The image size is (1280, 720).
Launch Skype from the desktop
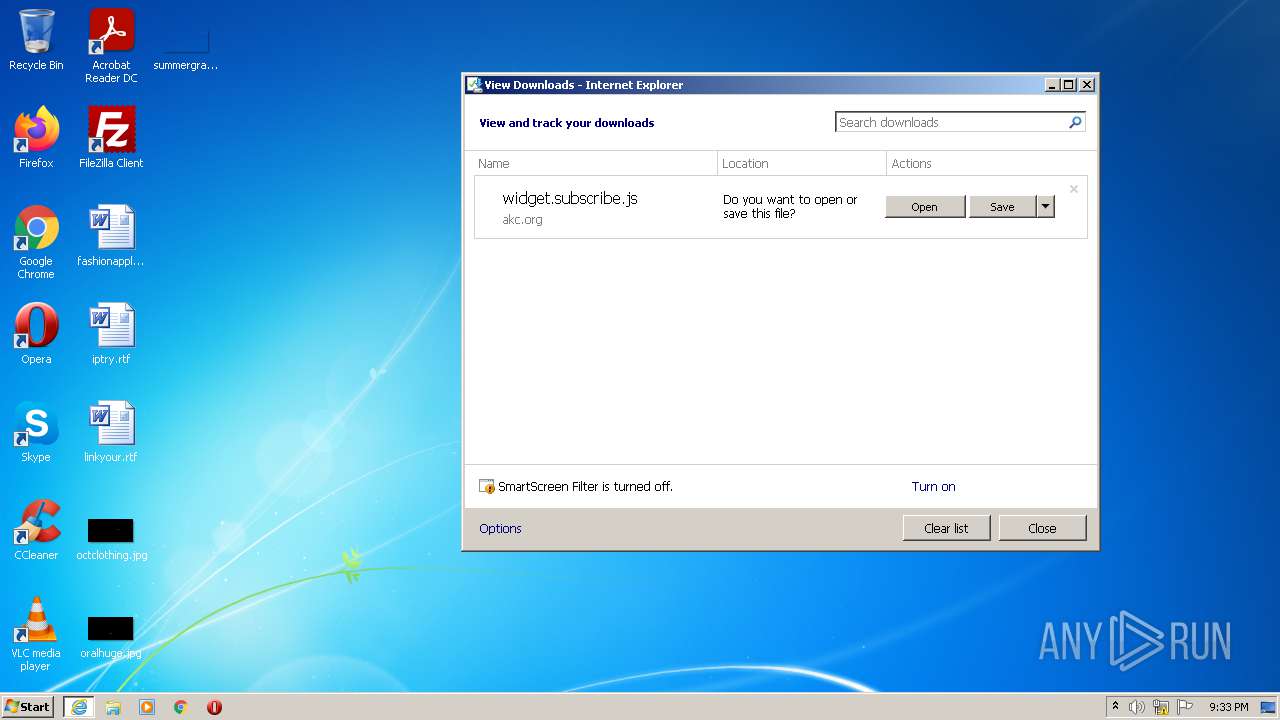tap(36, 432)
